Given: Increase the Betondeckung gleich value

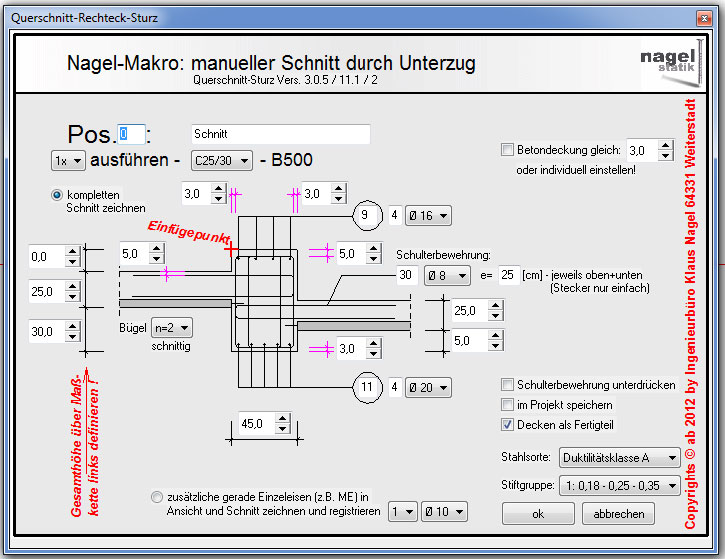Looking at the screenshot, I should point(665,144).
